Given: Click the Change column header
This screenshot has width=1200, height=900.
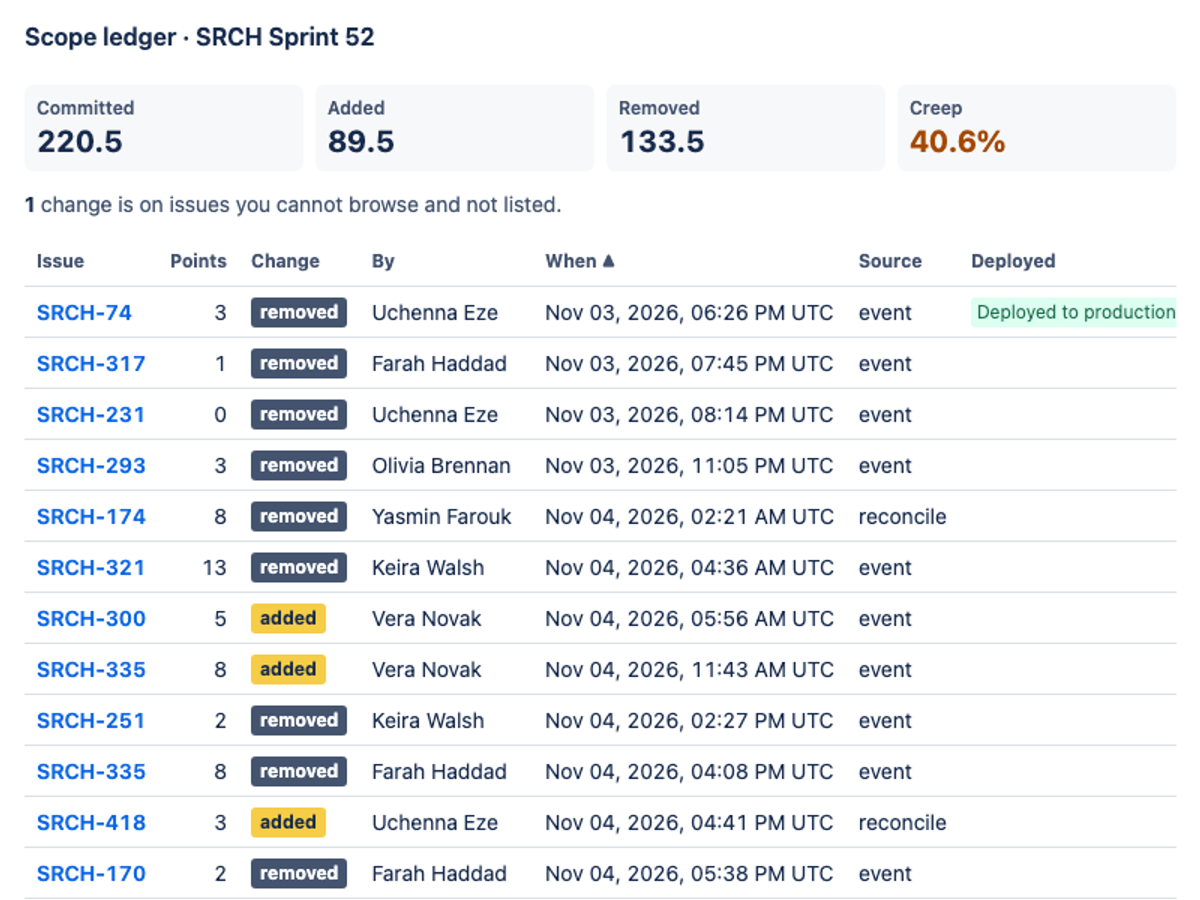Looking at the screenshot, I should coord(285,261).
